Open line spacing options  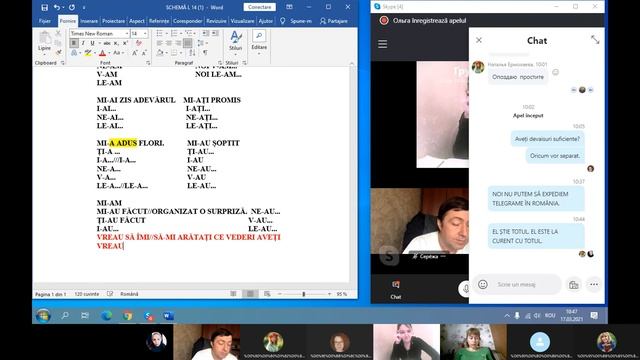coord(201,43)
